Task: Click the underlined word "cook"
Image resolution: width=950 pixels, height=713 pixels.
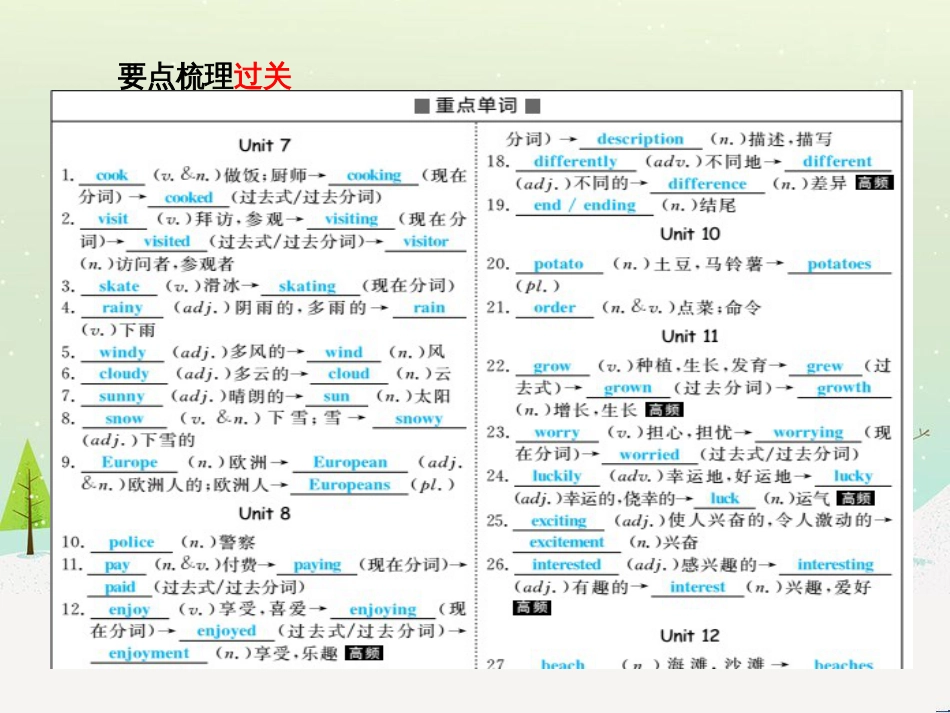Action: [x=112, y=175]
